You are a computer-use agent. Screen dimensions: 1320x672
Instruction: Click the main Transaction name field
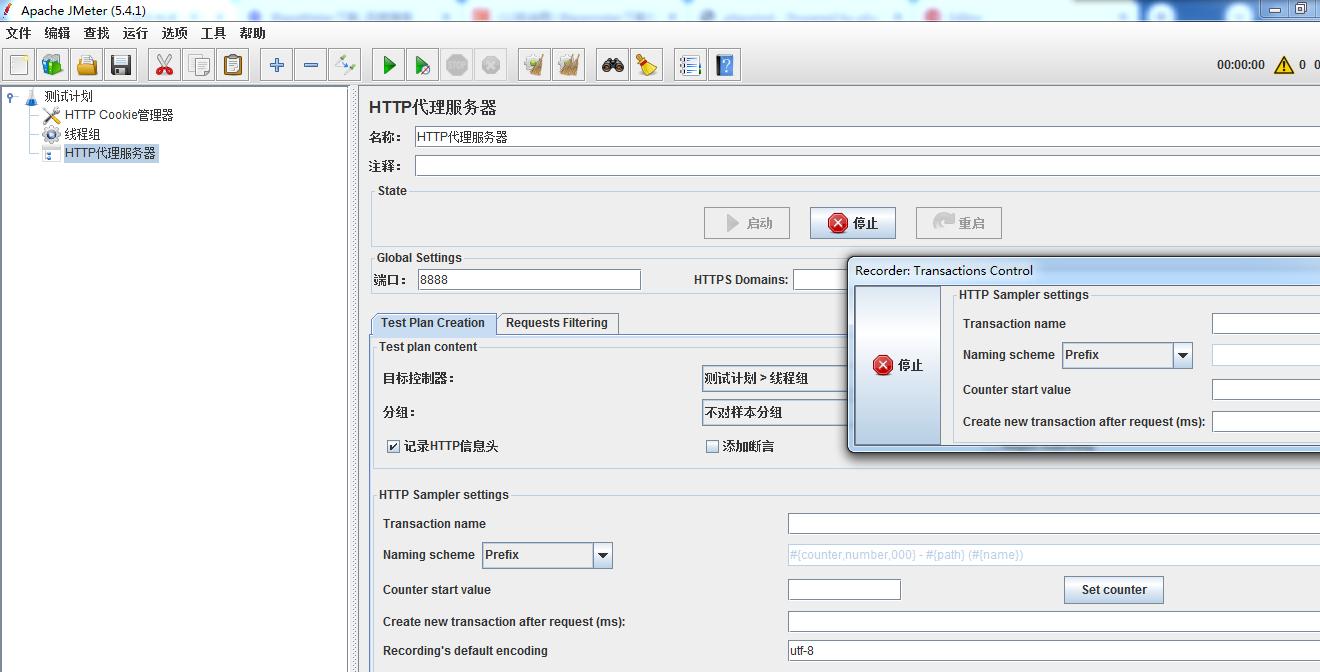click(1054, 524)
